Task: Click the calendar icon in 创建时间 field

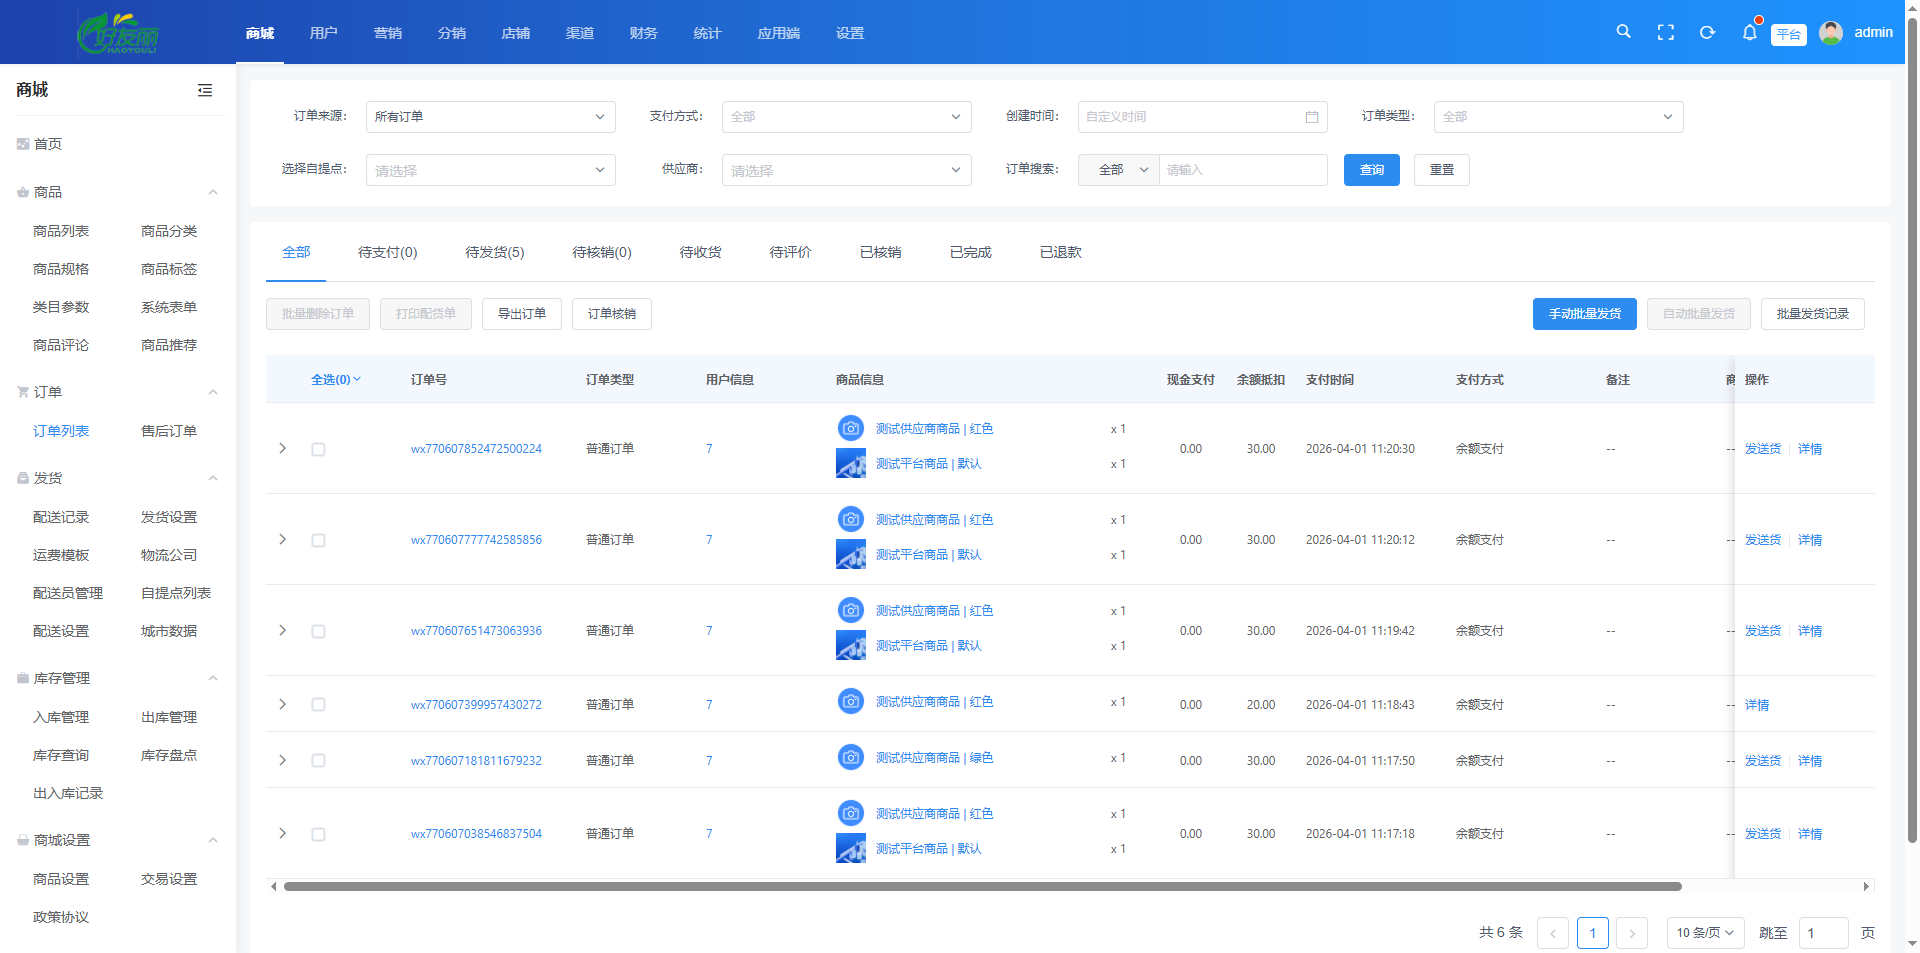Action: pos(1311,117)
